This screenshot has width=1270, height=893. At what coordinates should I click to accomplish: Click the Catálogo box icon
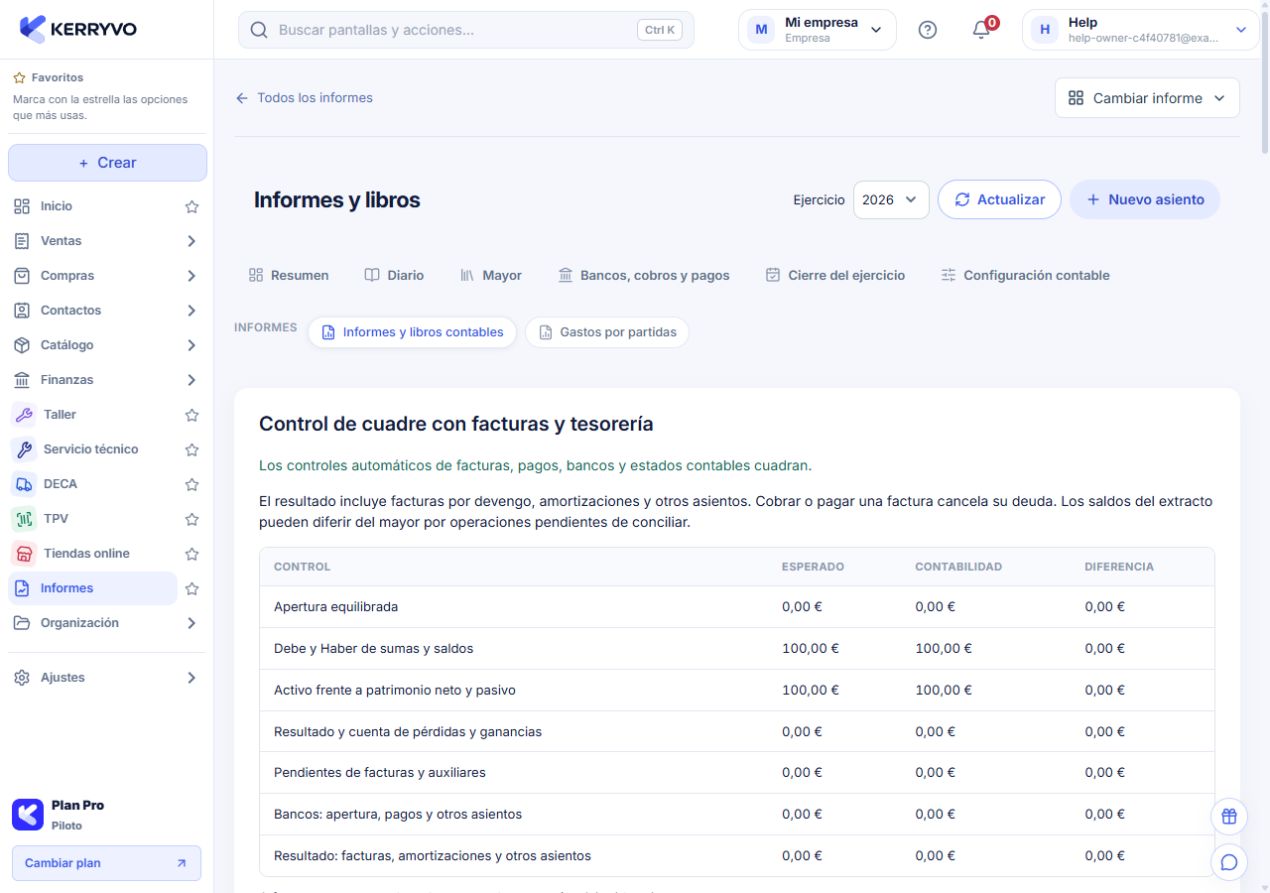(x=22, y=345)
